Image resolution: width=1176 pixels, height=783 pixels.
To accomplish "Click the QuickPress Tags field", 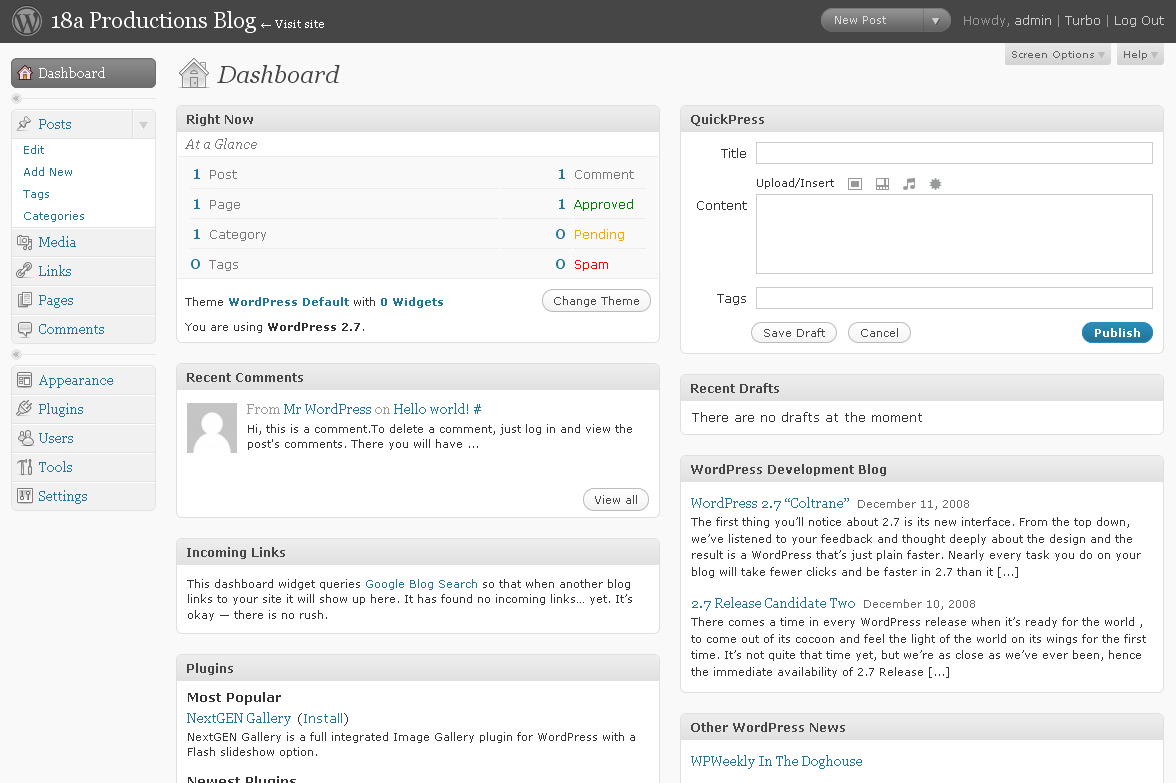I will (x=954, y=298).
